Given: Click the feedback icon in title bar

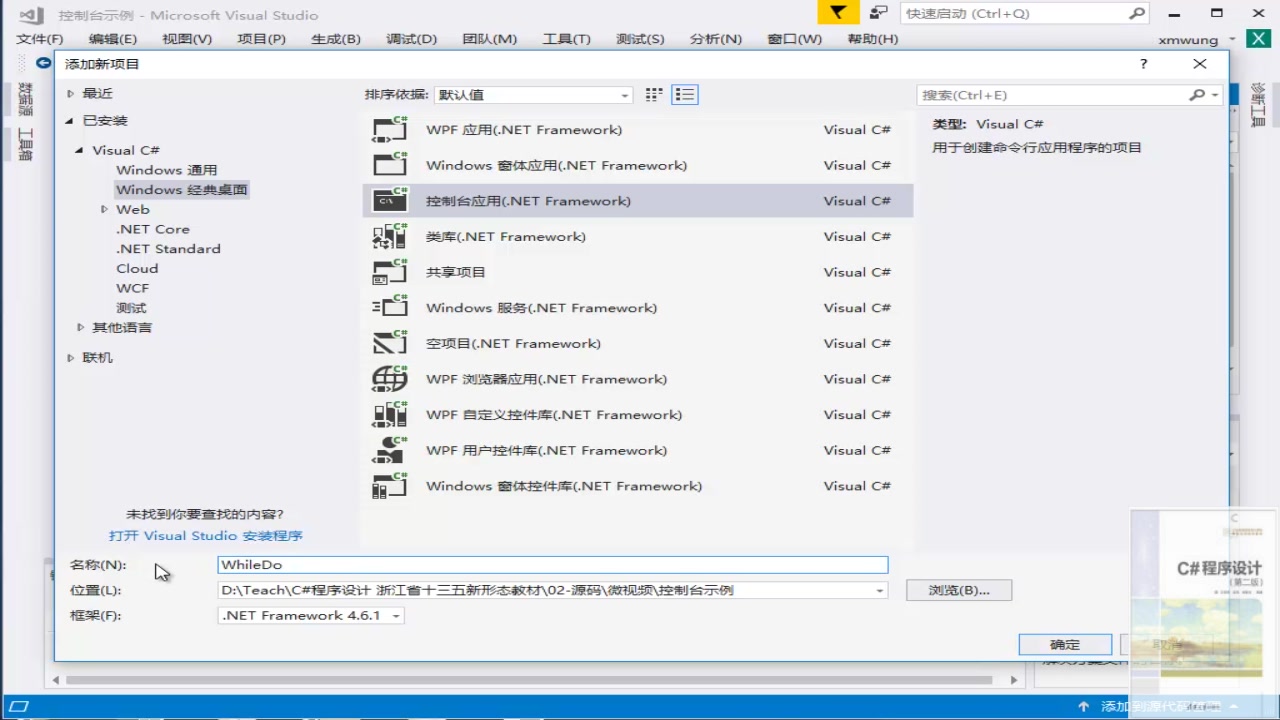Looking at the screenshot, I should [878, 13].
